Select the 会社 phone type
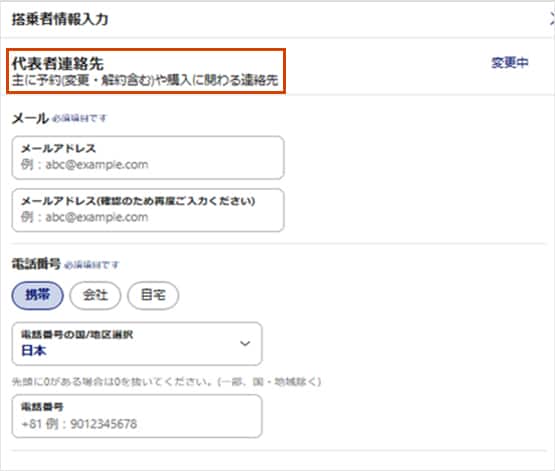Image resolution: width=555 pixels, height=472 pixels. click(95, 295)
